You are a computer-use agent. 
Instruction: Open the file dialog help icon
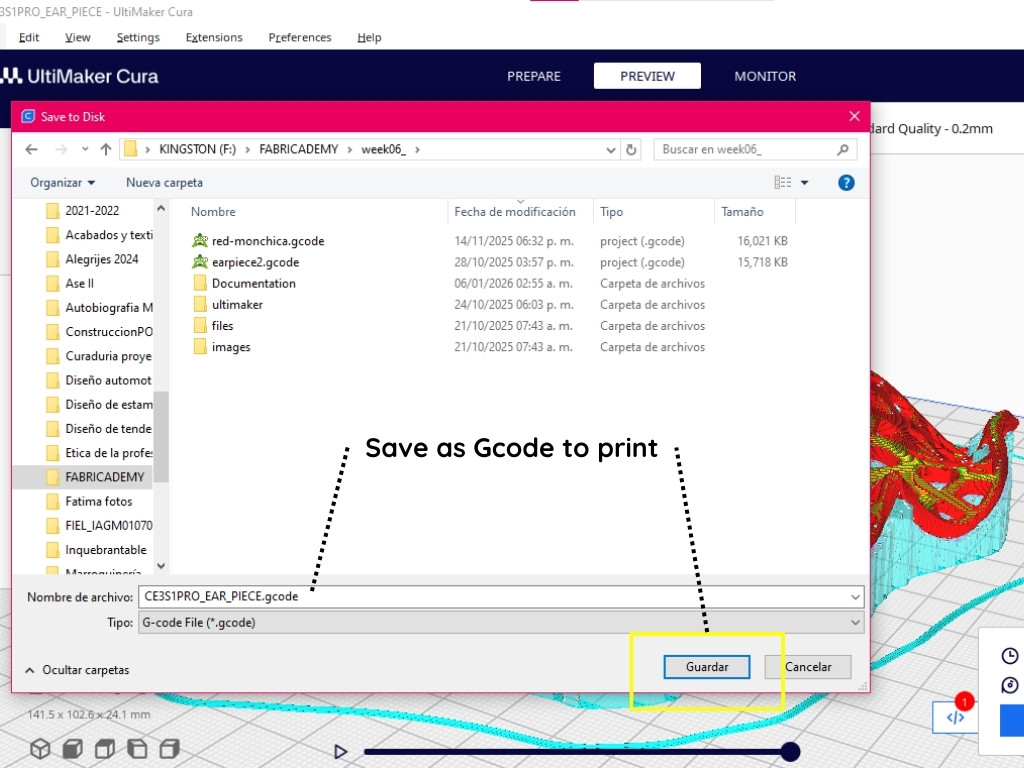click(x=846, y=183)
